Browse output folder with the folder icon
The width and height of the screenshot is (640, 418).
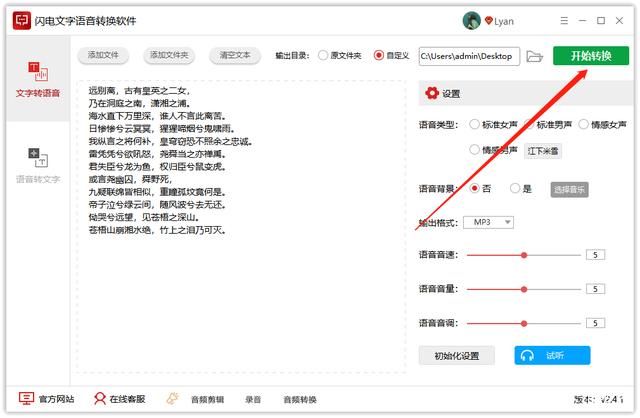click(x=534, y=56)
